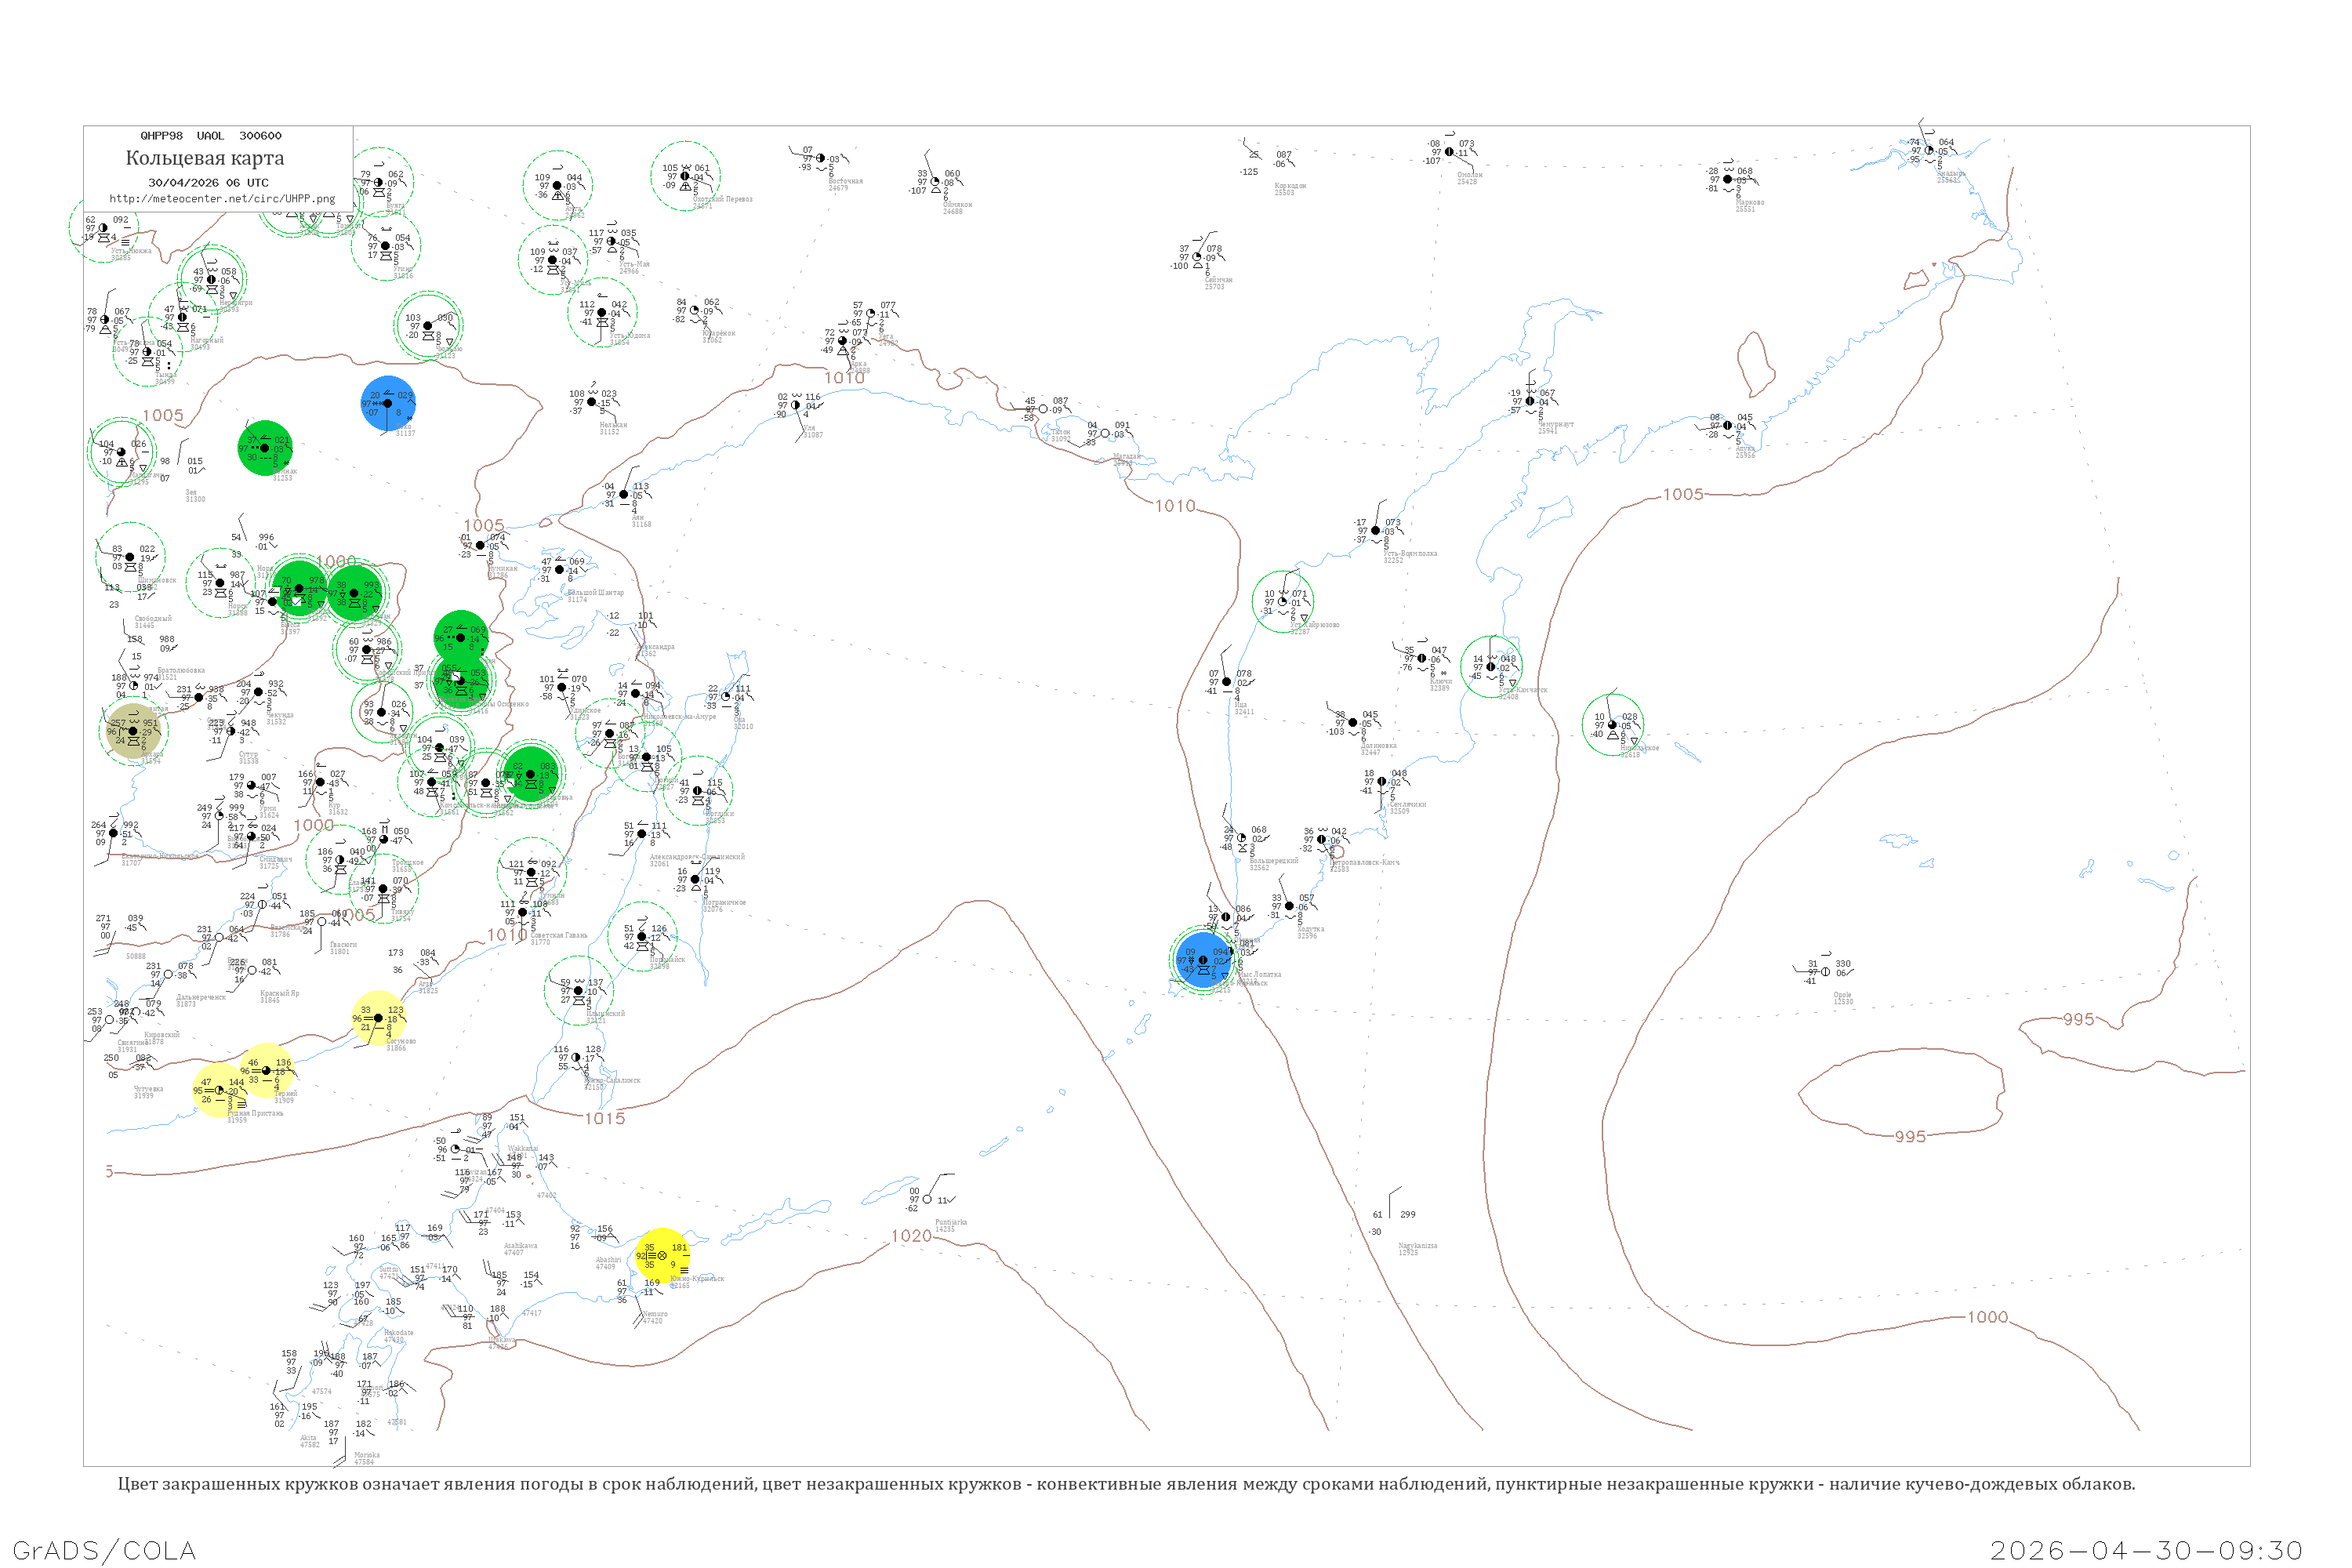This screenshot has height=1568, width=2352.
Task: Click the green filled circle at Бомнак 31253
Action: tap(265, 447)
